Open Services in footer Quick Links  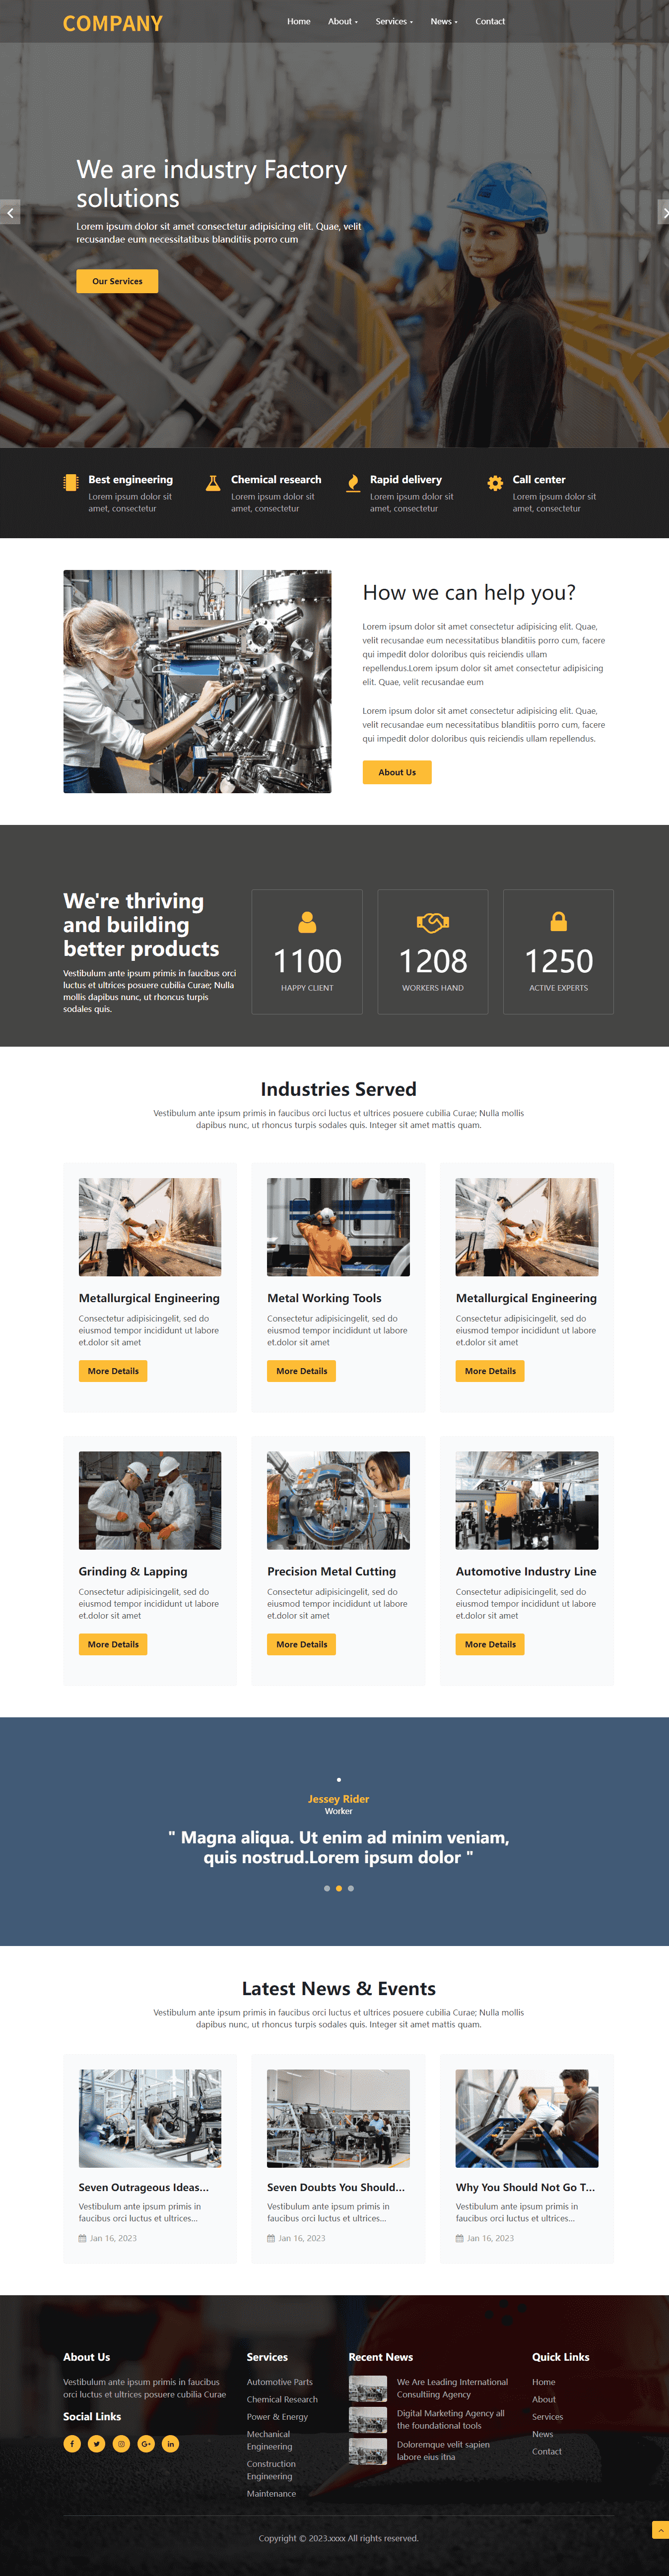click(x=547, y=2416)
